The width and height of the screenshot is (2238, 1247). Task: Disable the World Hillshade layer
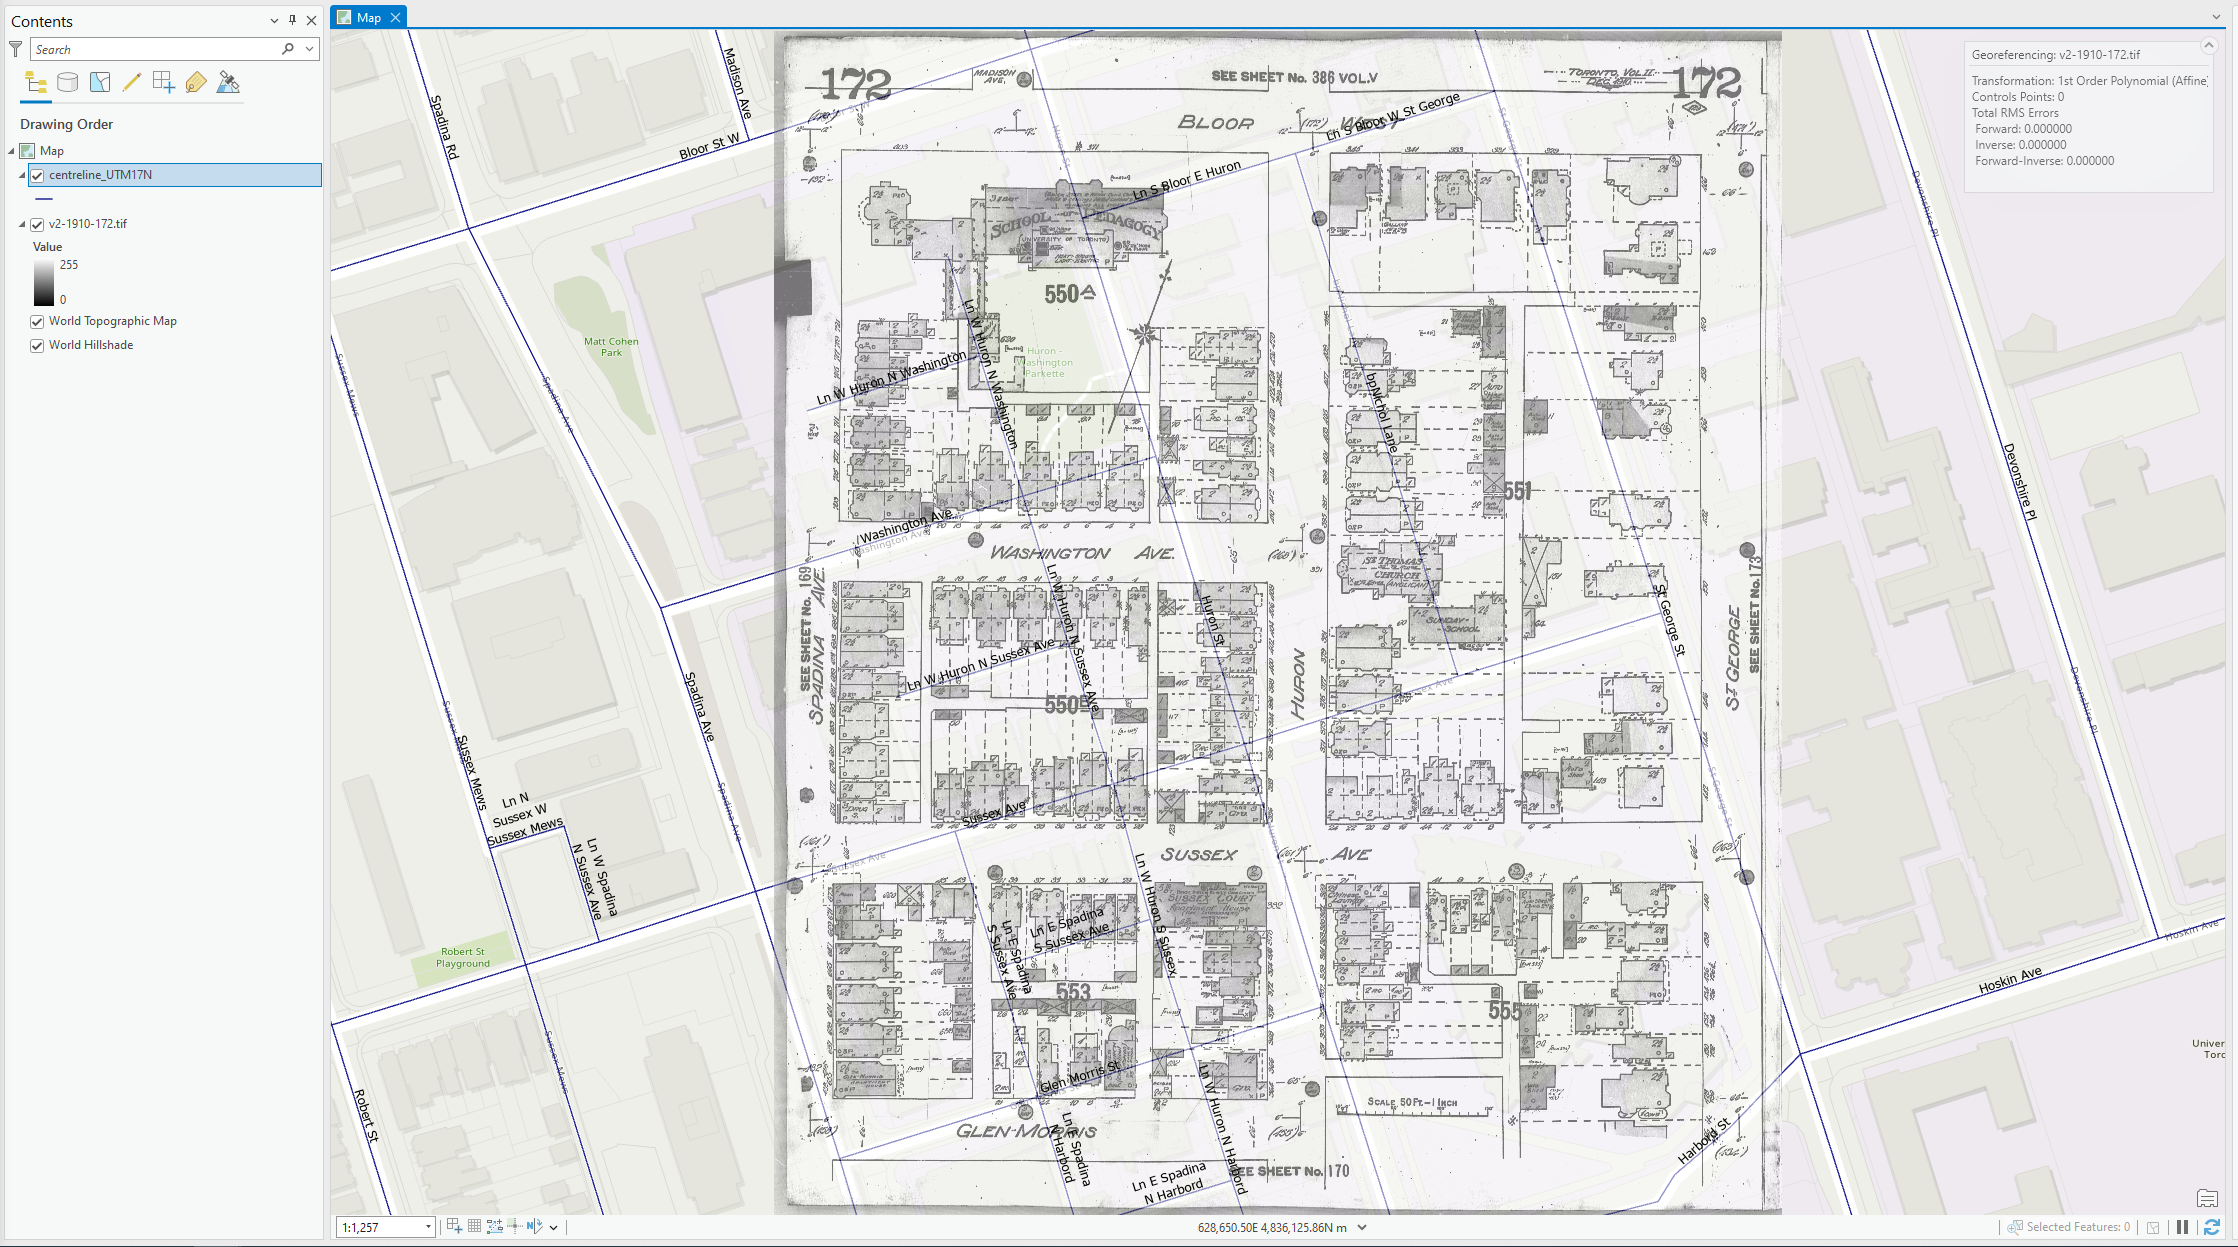click(37, 345)
